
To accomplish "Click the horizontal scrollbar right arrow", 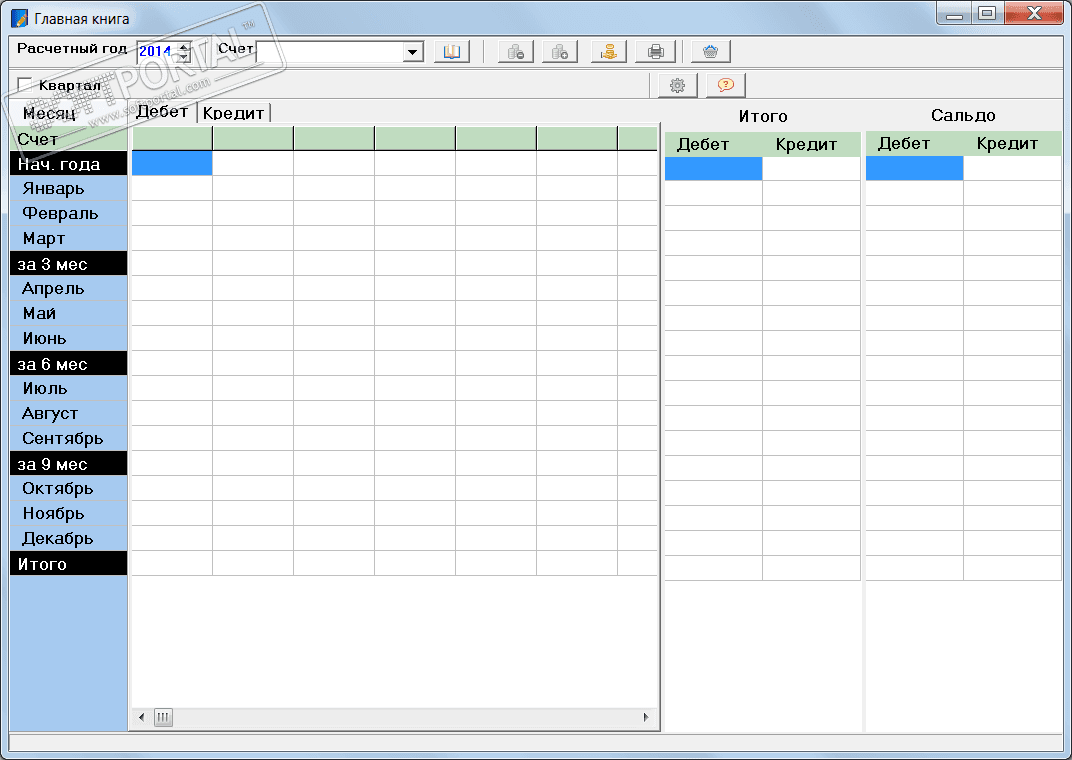I will click(646, 717).
